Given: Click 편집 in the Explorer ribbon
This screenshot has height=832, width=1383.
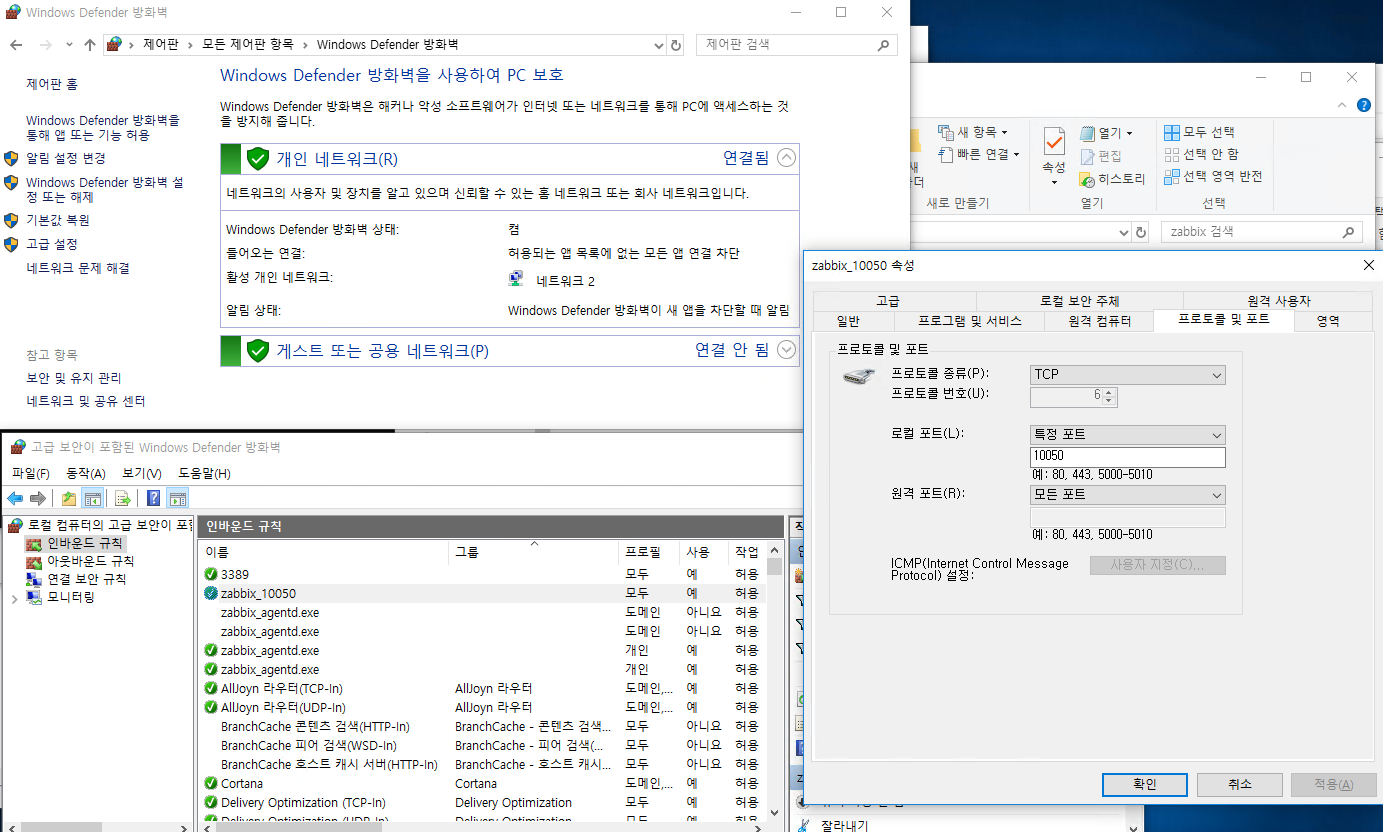Looking at the screenshot, I should click(1101, 156).
